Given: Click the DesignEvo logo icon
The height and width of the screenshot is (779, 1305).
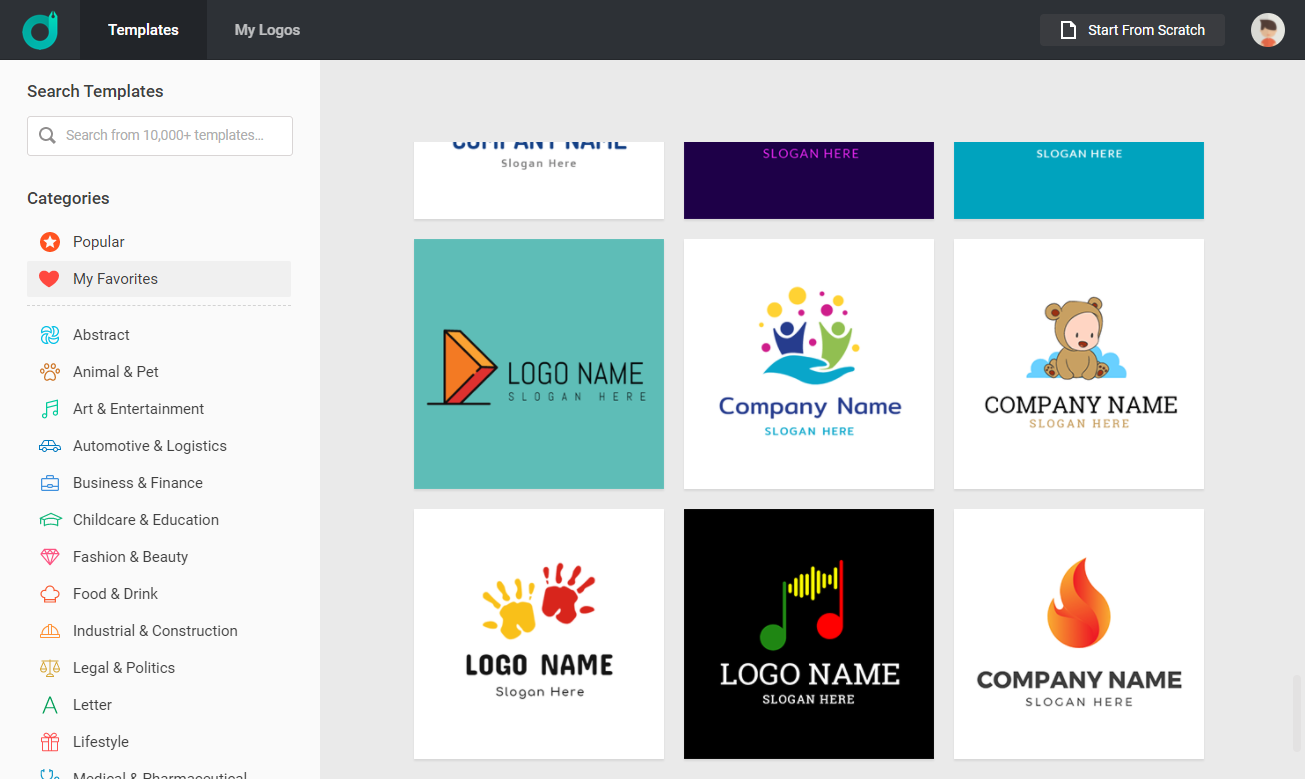Looking at the screenshot, I should coord(40,30).
